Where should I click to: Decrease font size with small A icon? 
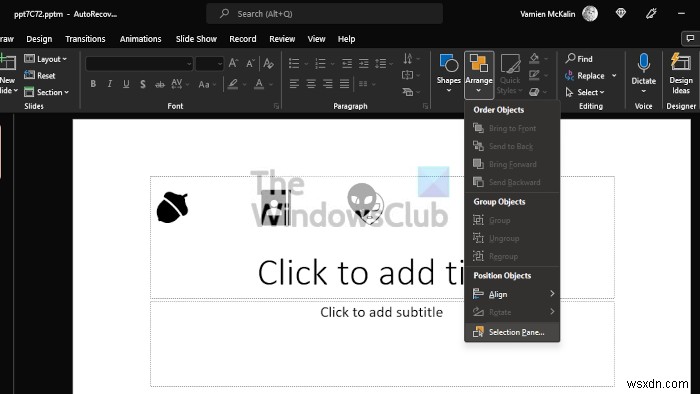tap(250, 63)
